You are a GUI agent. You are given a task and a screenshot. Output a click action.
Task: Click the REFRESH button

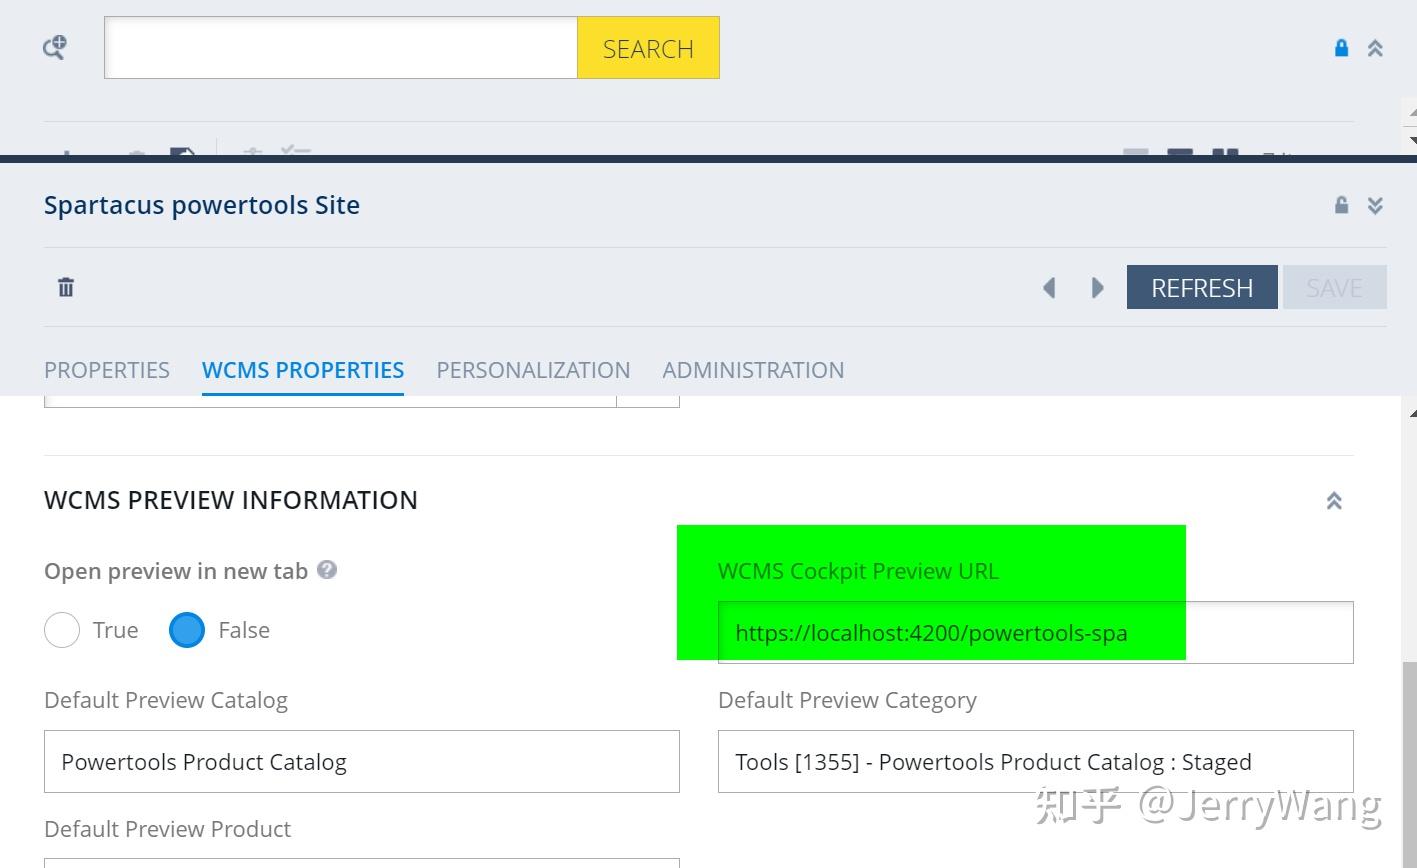pyautogui.click(x=1202, y=287)
